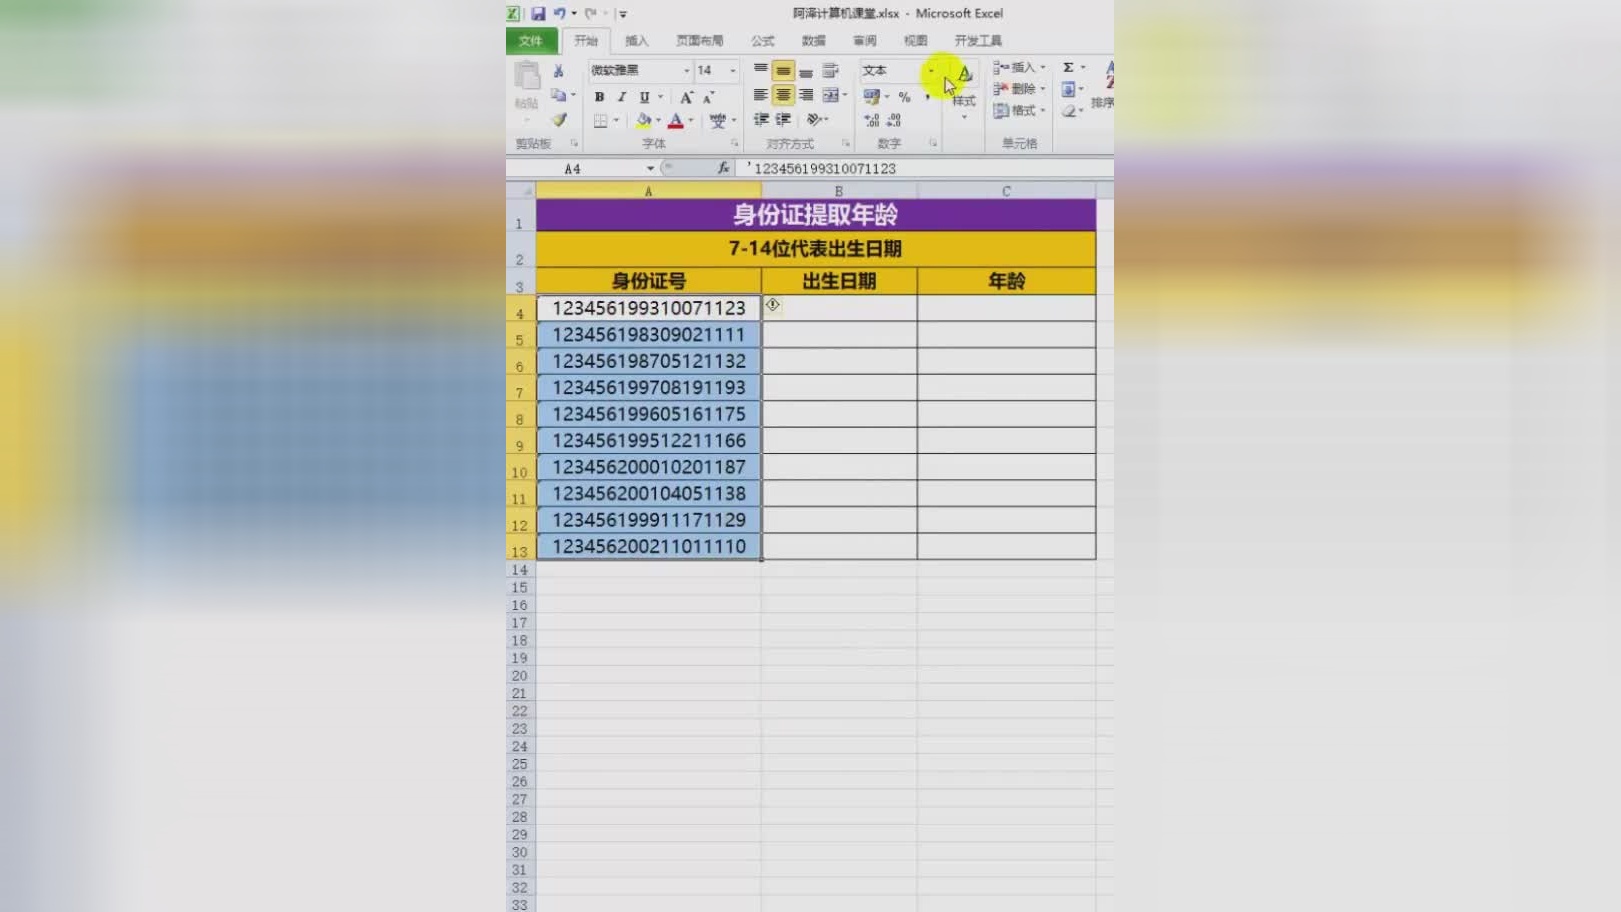This screenshot has width=1621, height=912.
Task: Expand the font name dropdown (微软雅黑)
Action: [687, 71]
